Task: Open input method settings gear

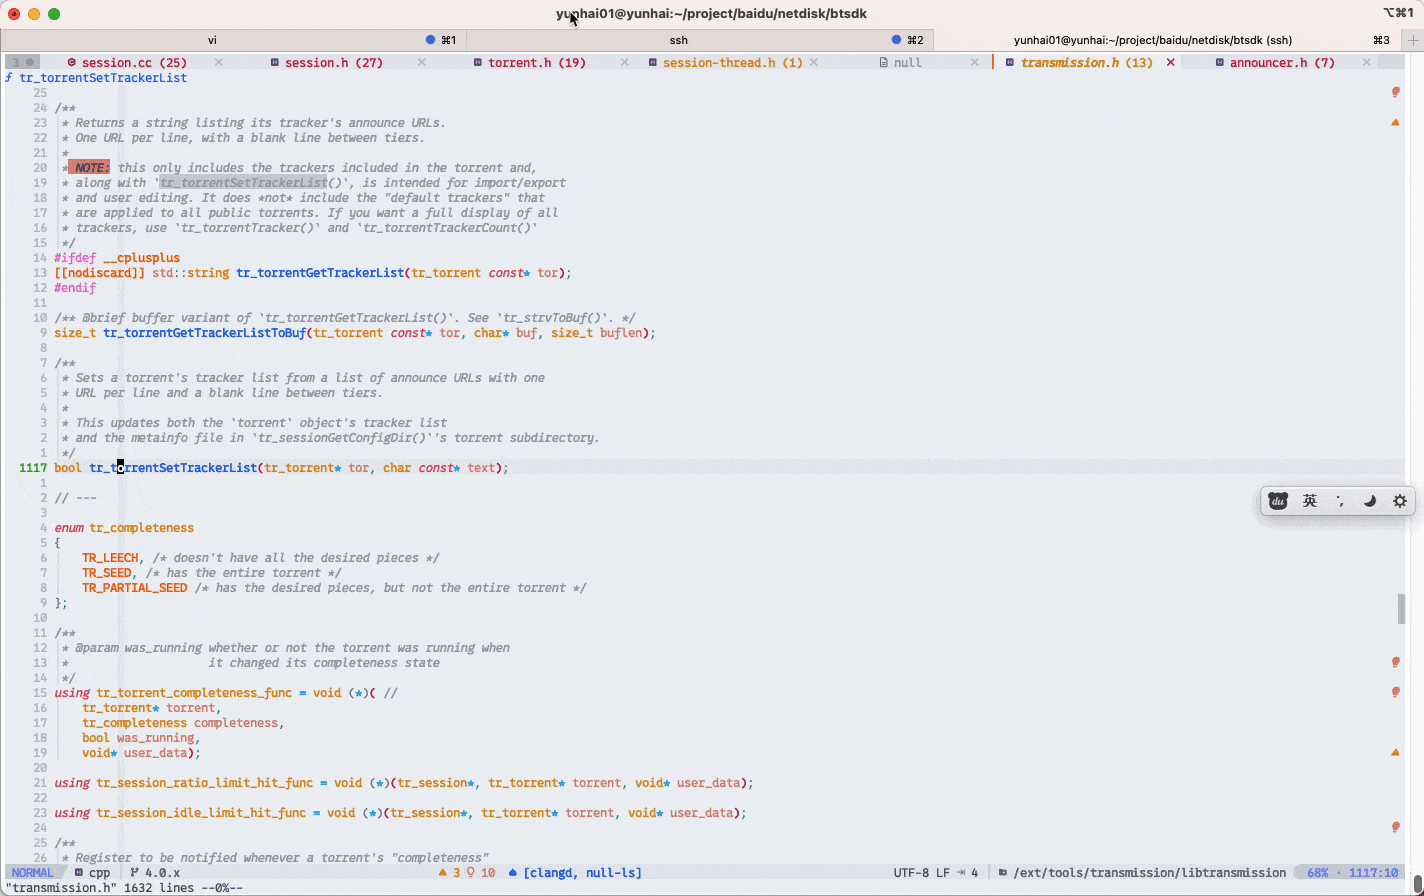Action: pos(1400,501)
